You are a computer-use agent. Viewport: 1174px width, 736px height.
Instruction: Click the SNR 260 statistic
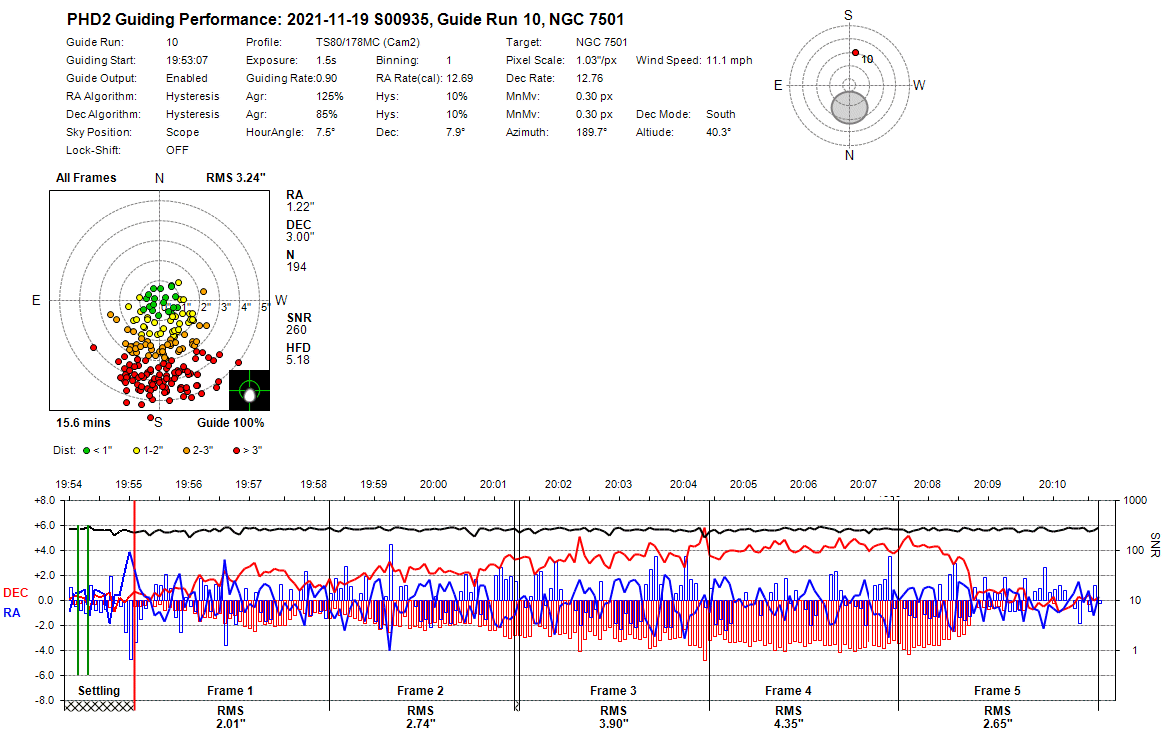pos(299,323)
